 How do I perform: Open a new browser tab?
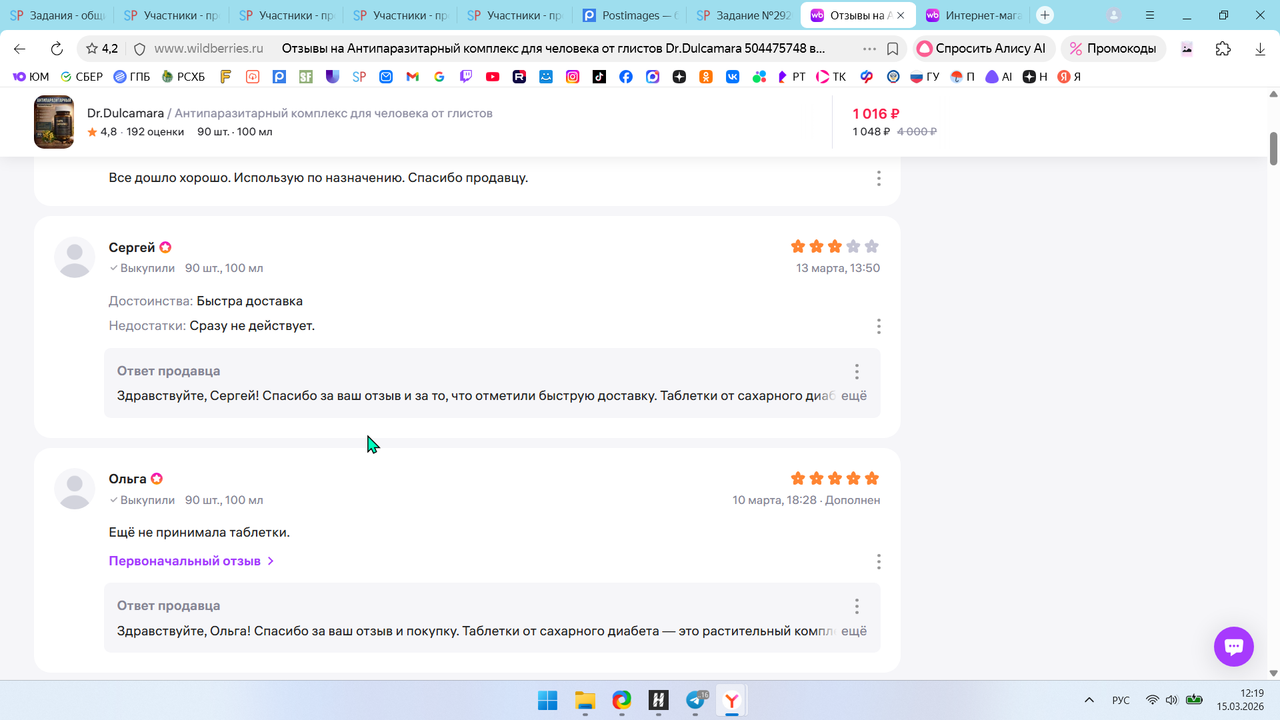coord(1045,15)
